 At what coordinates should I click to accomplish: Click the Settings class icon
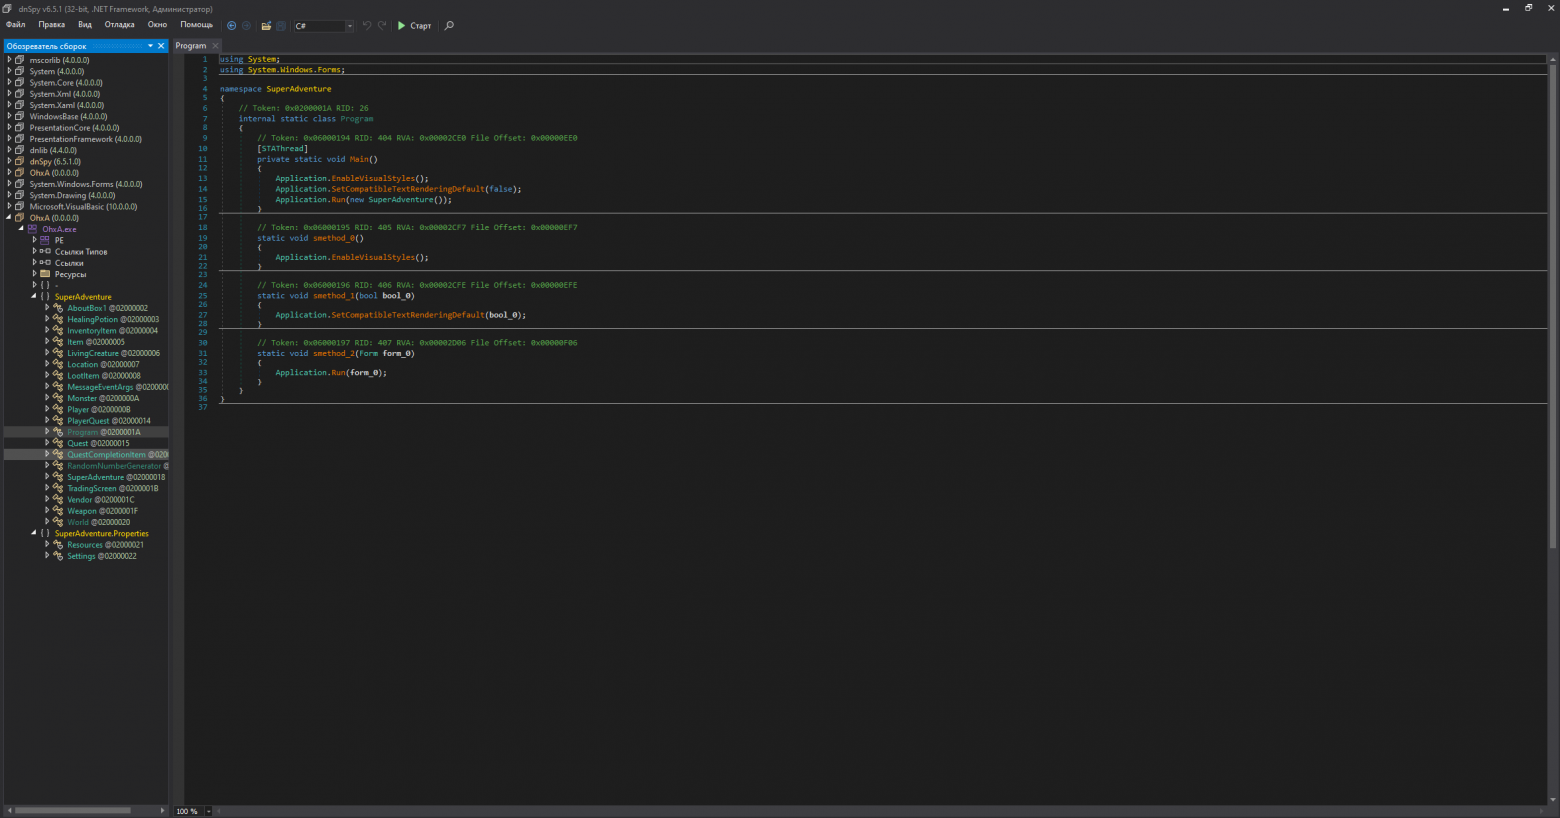pyautogui.click(x=58, y=556)
